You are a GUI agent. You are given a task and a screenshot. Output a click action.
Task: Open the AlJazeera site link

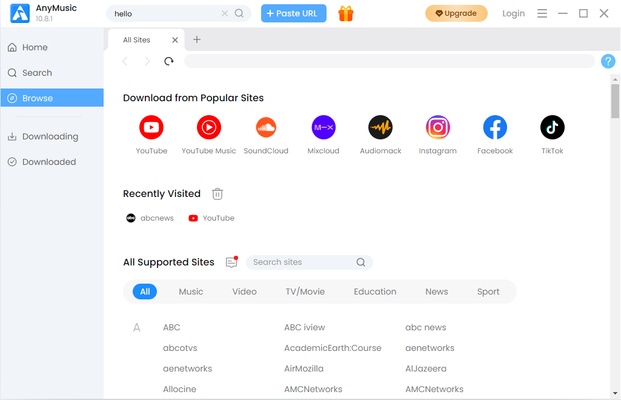(426, 368)
